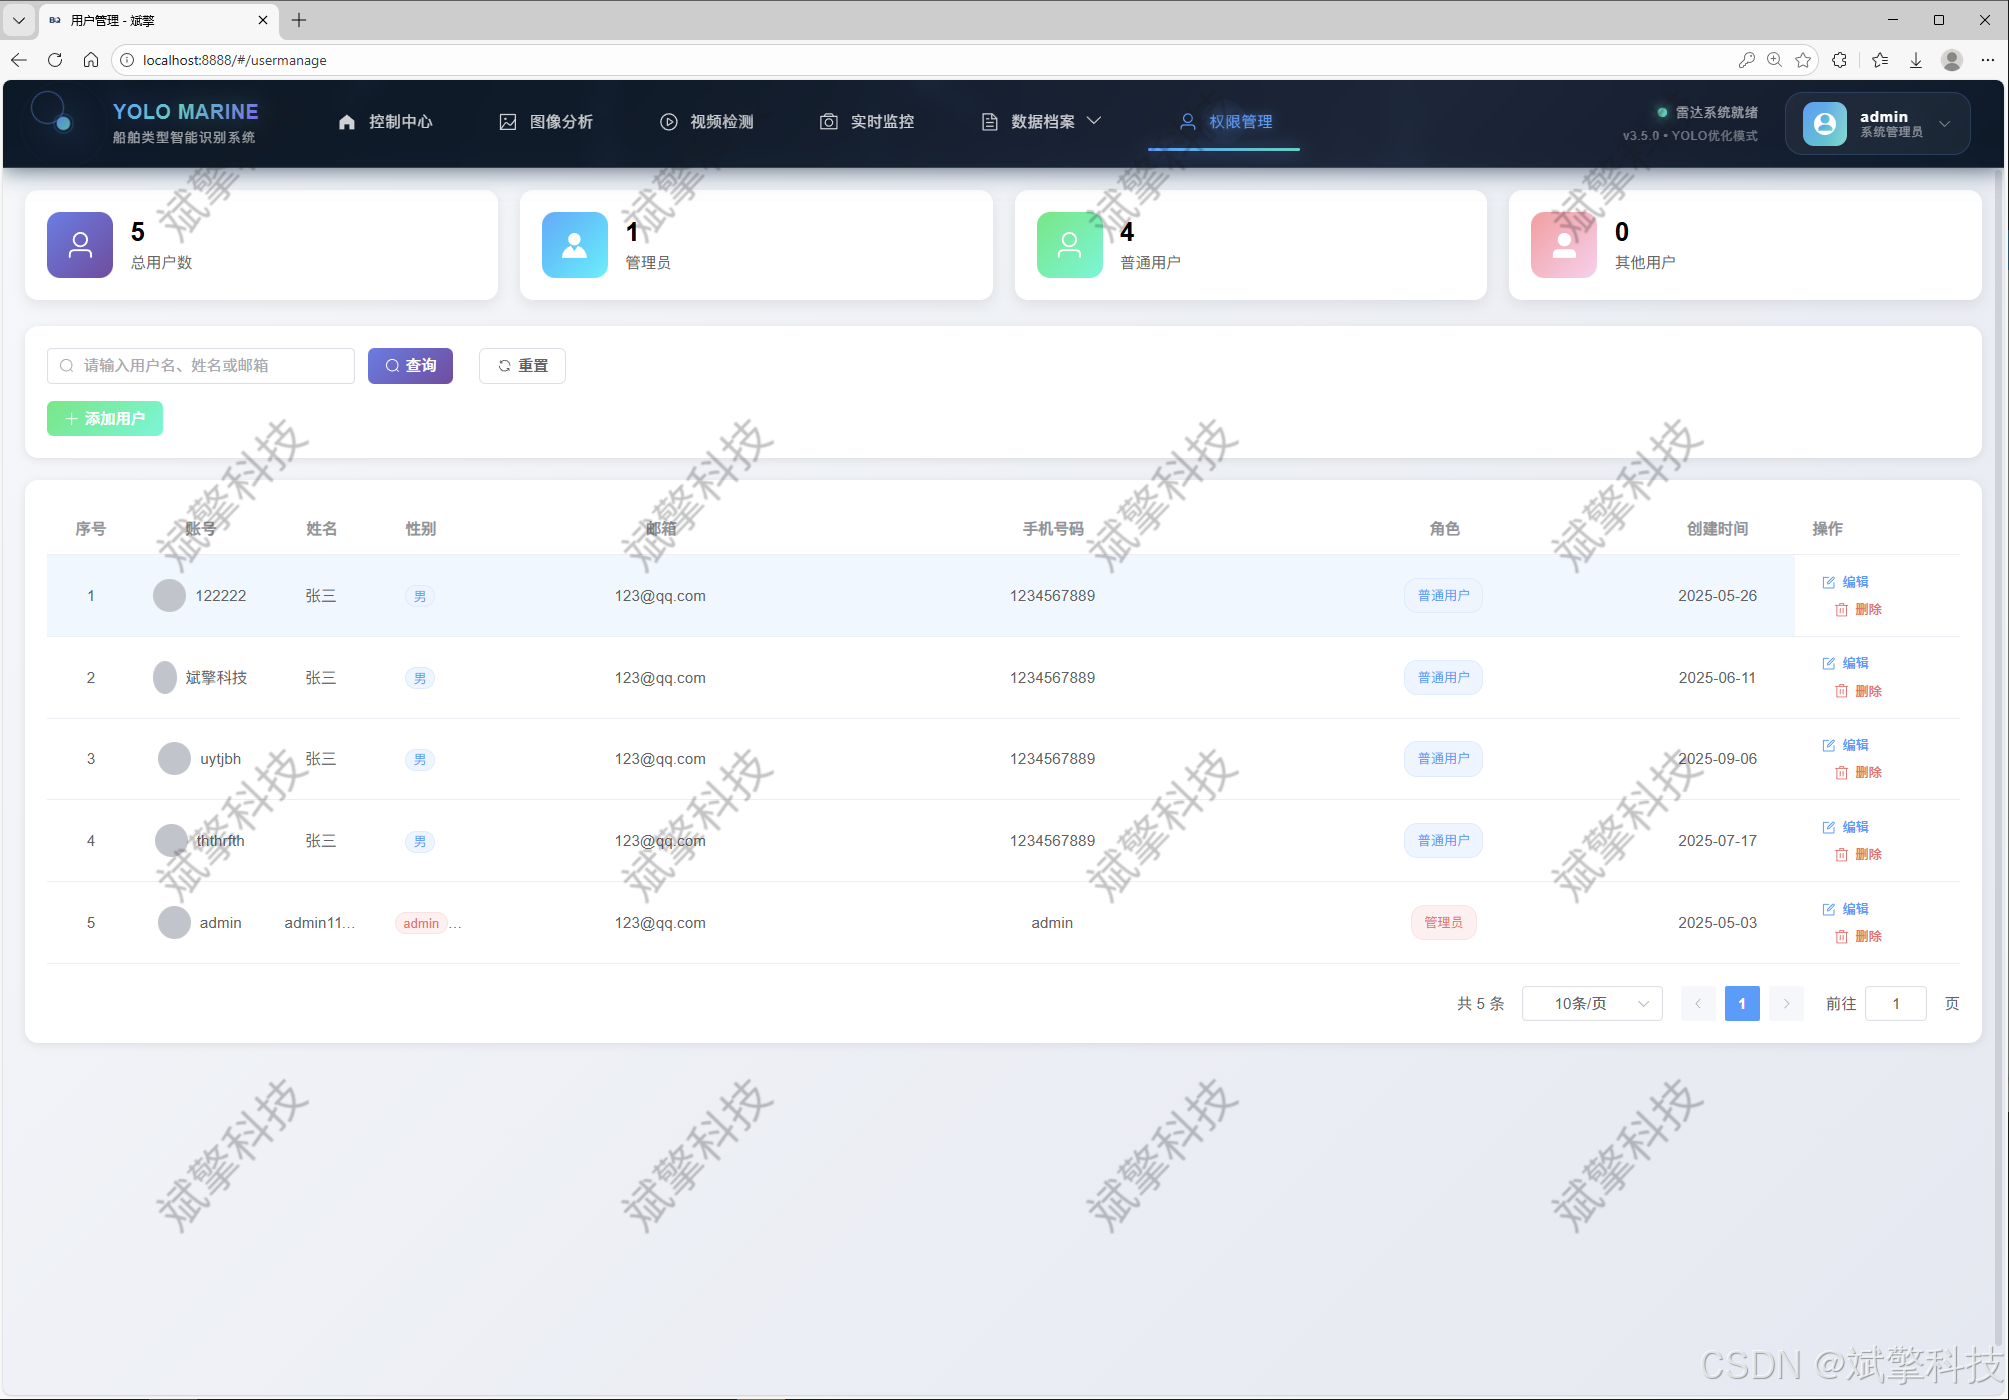Expand the 数据档案 dropdown menu
This screenshot has height=1400, width=2009.
coord(1042,122)
